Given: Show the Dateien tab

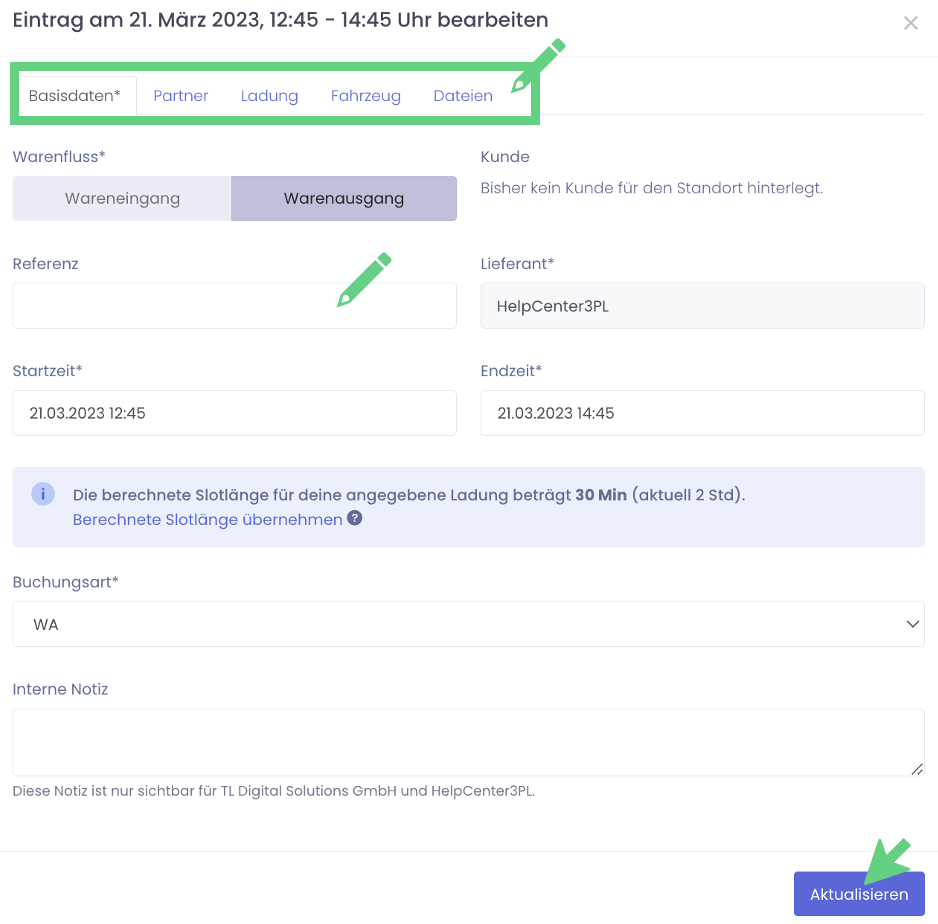Looking at the screenshot, I should (x=463, y=96).
